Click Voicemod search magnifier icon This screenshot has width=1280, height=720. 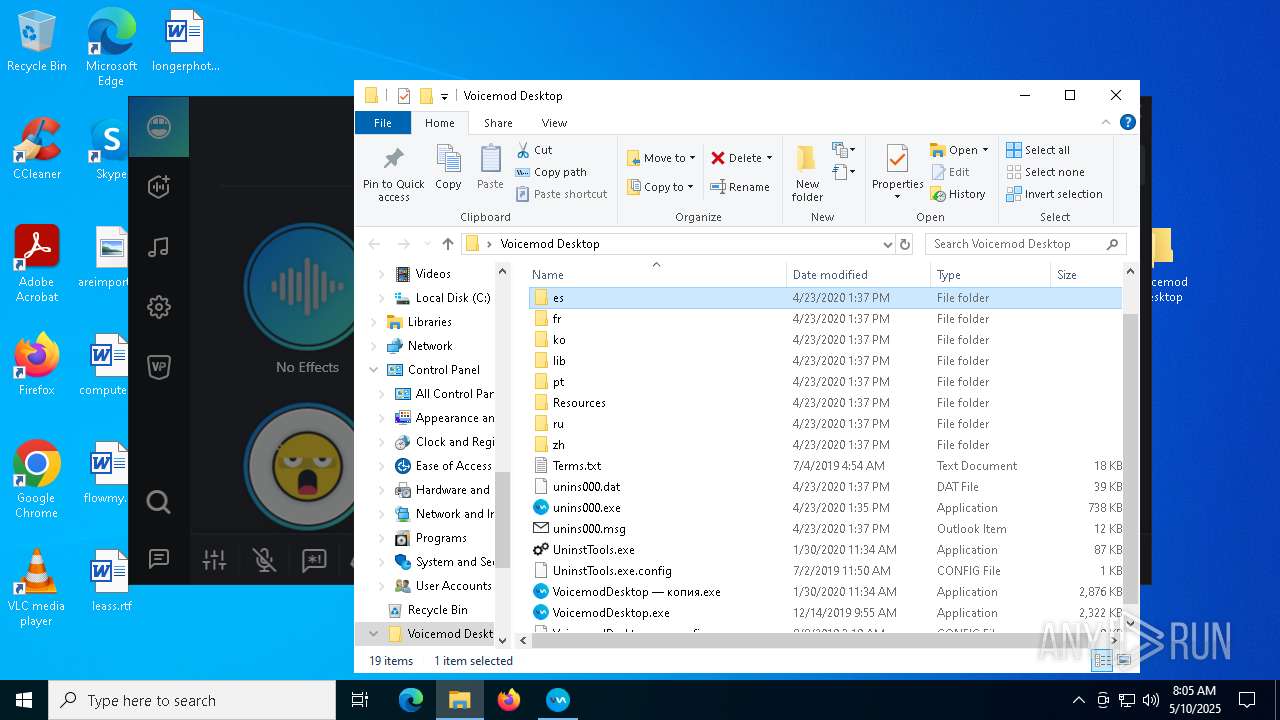(x=159, y=501)
